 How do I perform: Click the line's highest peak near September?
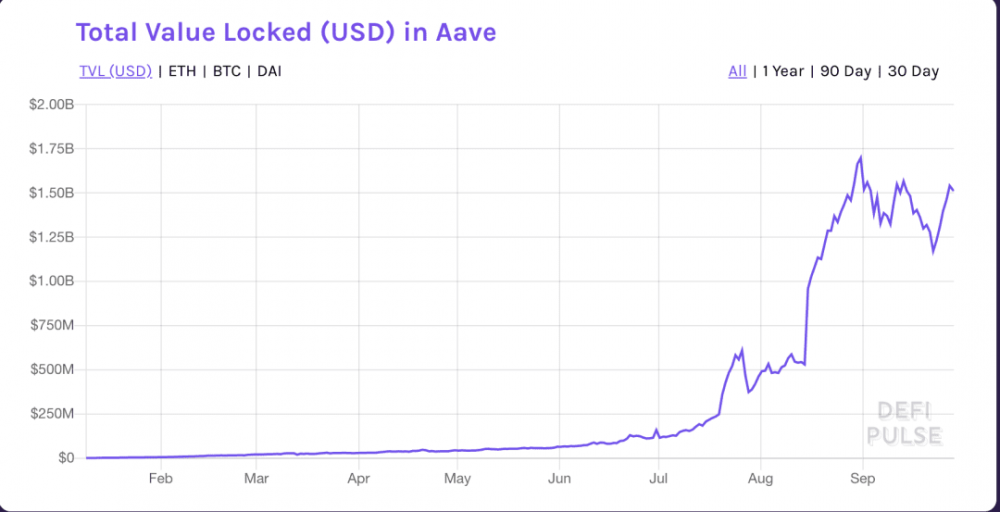pos(861,157)
